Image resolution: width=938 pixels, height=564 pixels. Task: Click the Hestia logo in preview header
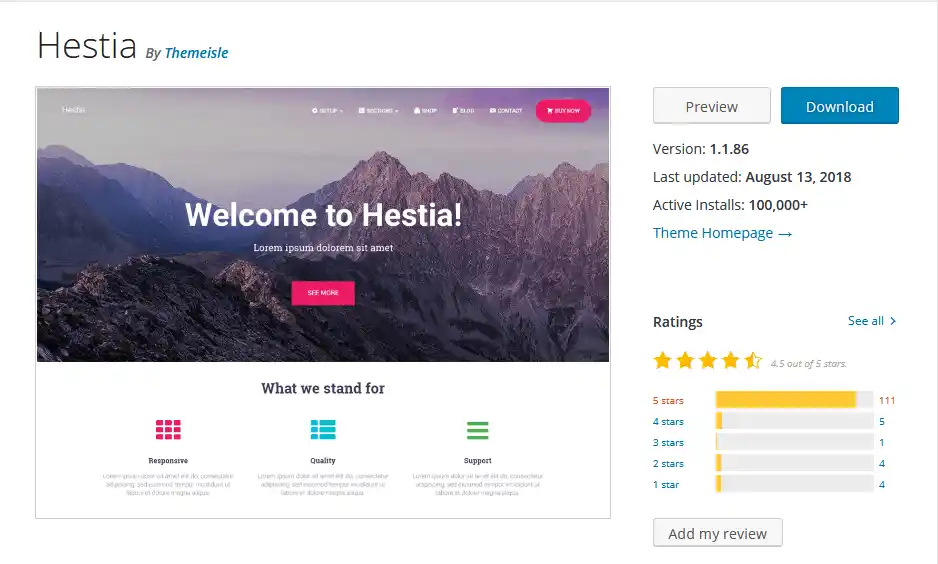74,109
